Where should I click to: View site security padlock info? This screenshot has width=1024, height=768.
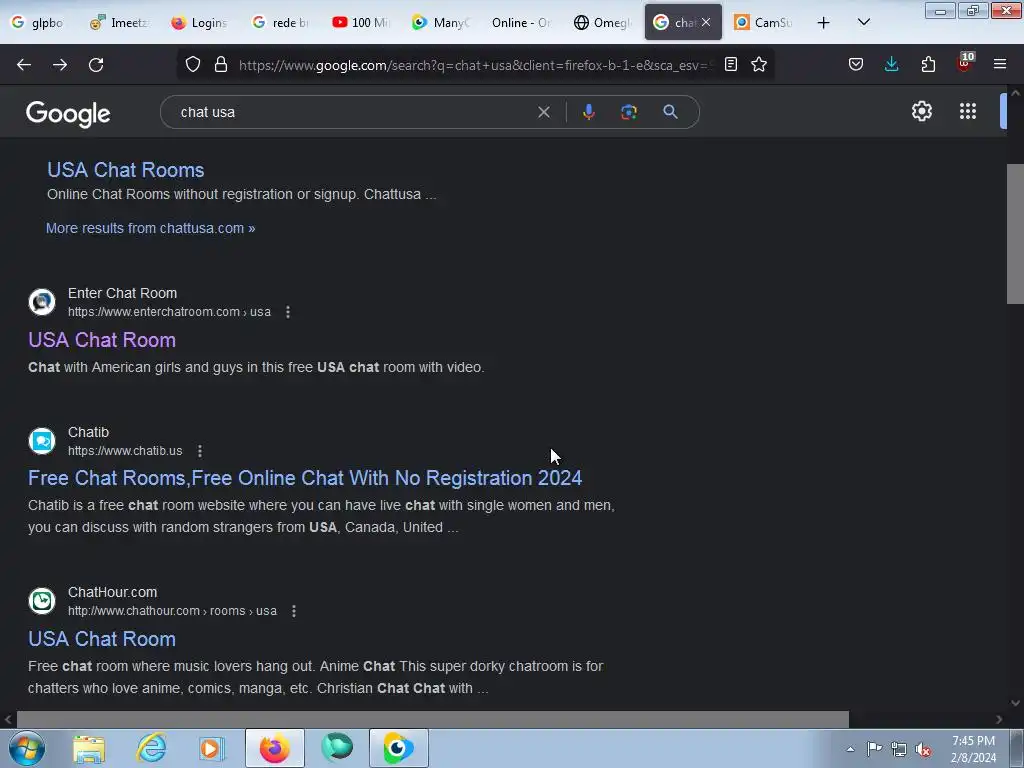click(221, 65)
